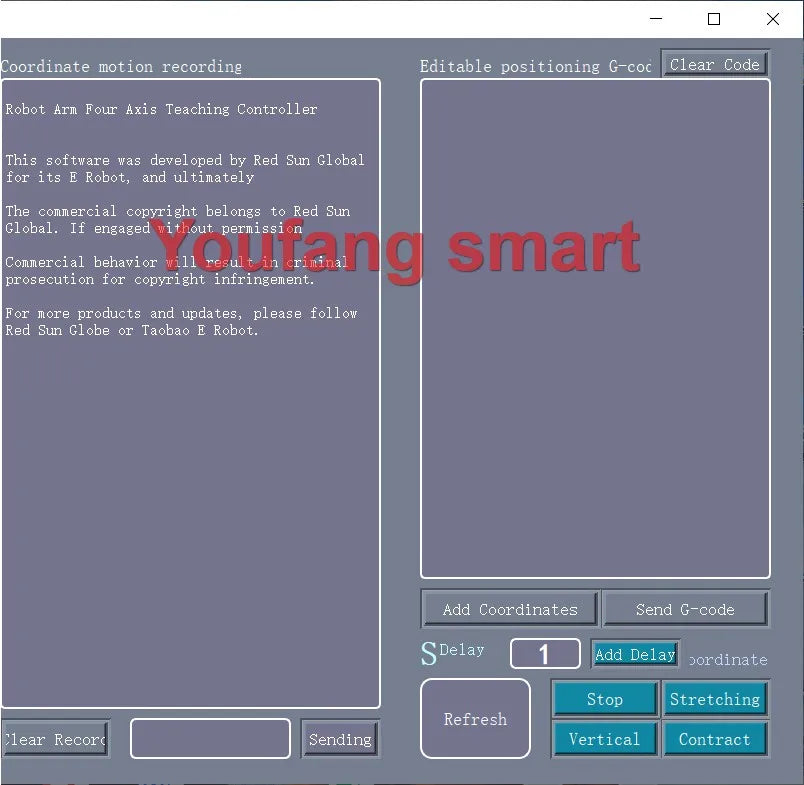Click the text field beside Sending button
The image size is (804, 785).
(x=210, y=739)
